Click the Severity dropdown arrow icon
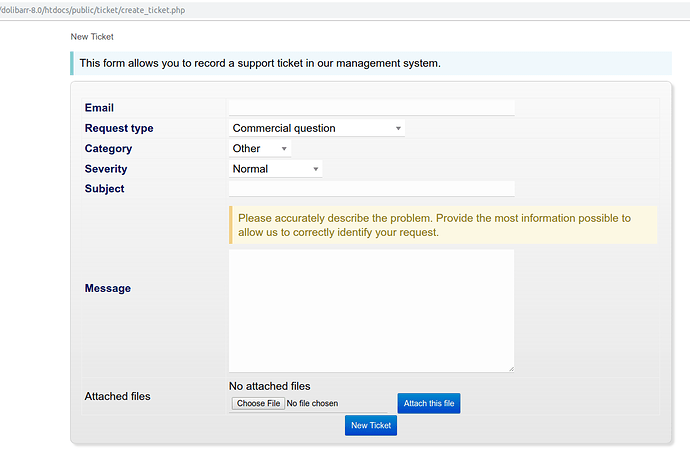 coord(316,169)
